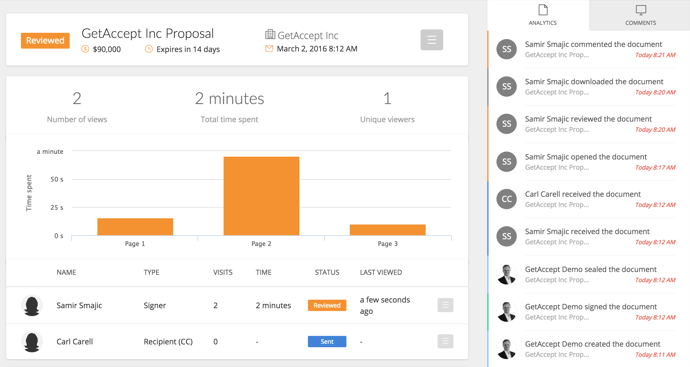Image resolution: width=690 pixels, height=367 pixels.
Task: Click 'a few seconds ago' last viewed cell
Action: 385,305
